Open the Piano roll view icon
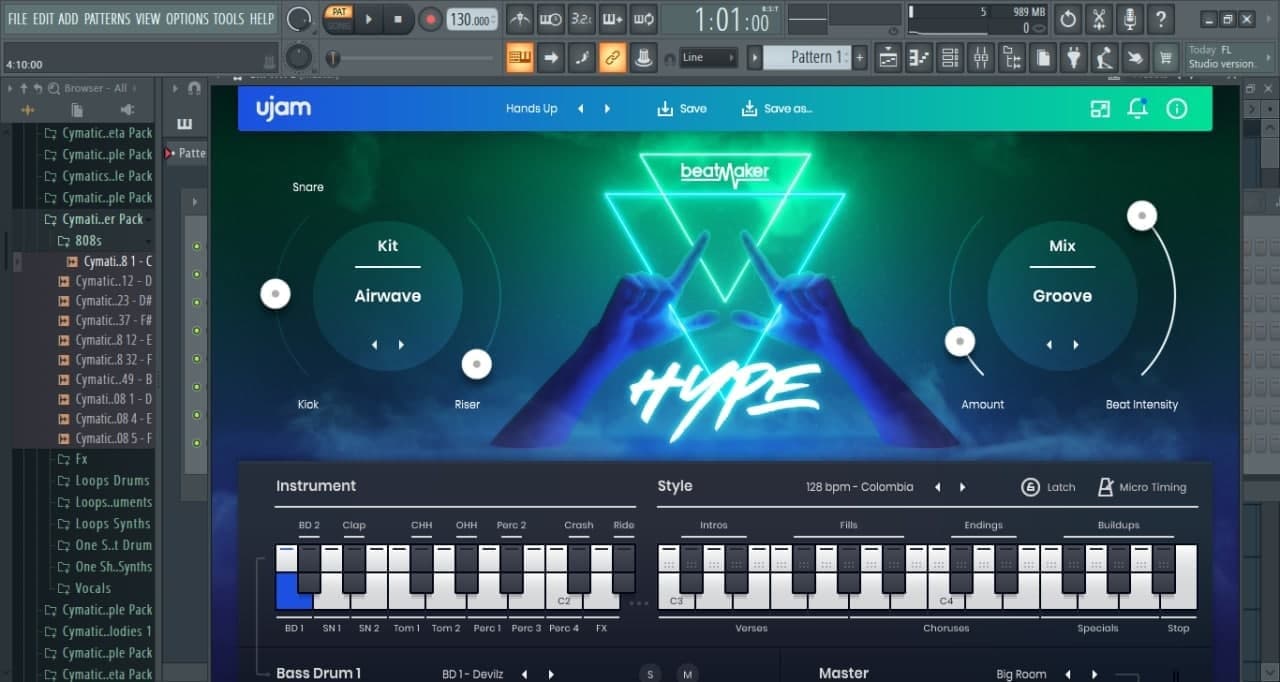Viewport: 1280px width, 682px height. (x=919, y=57)
